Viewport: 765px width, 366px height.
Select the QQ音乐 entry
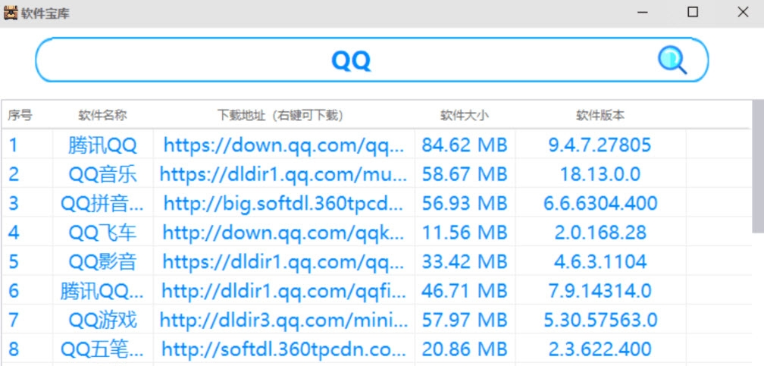(102, 174)
